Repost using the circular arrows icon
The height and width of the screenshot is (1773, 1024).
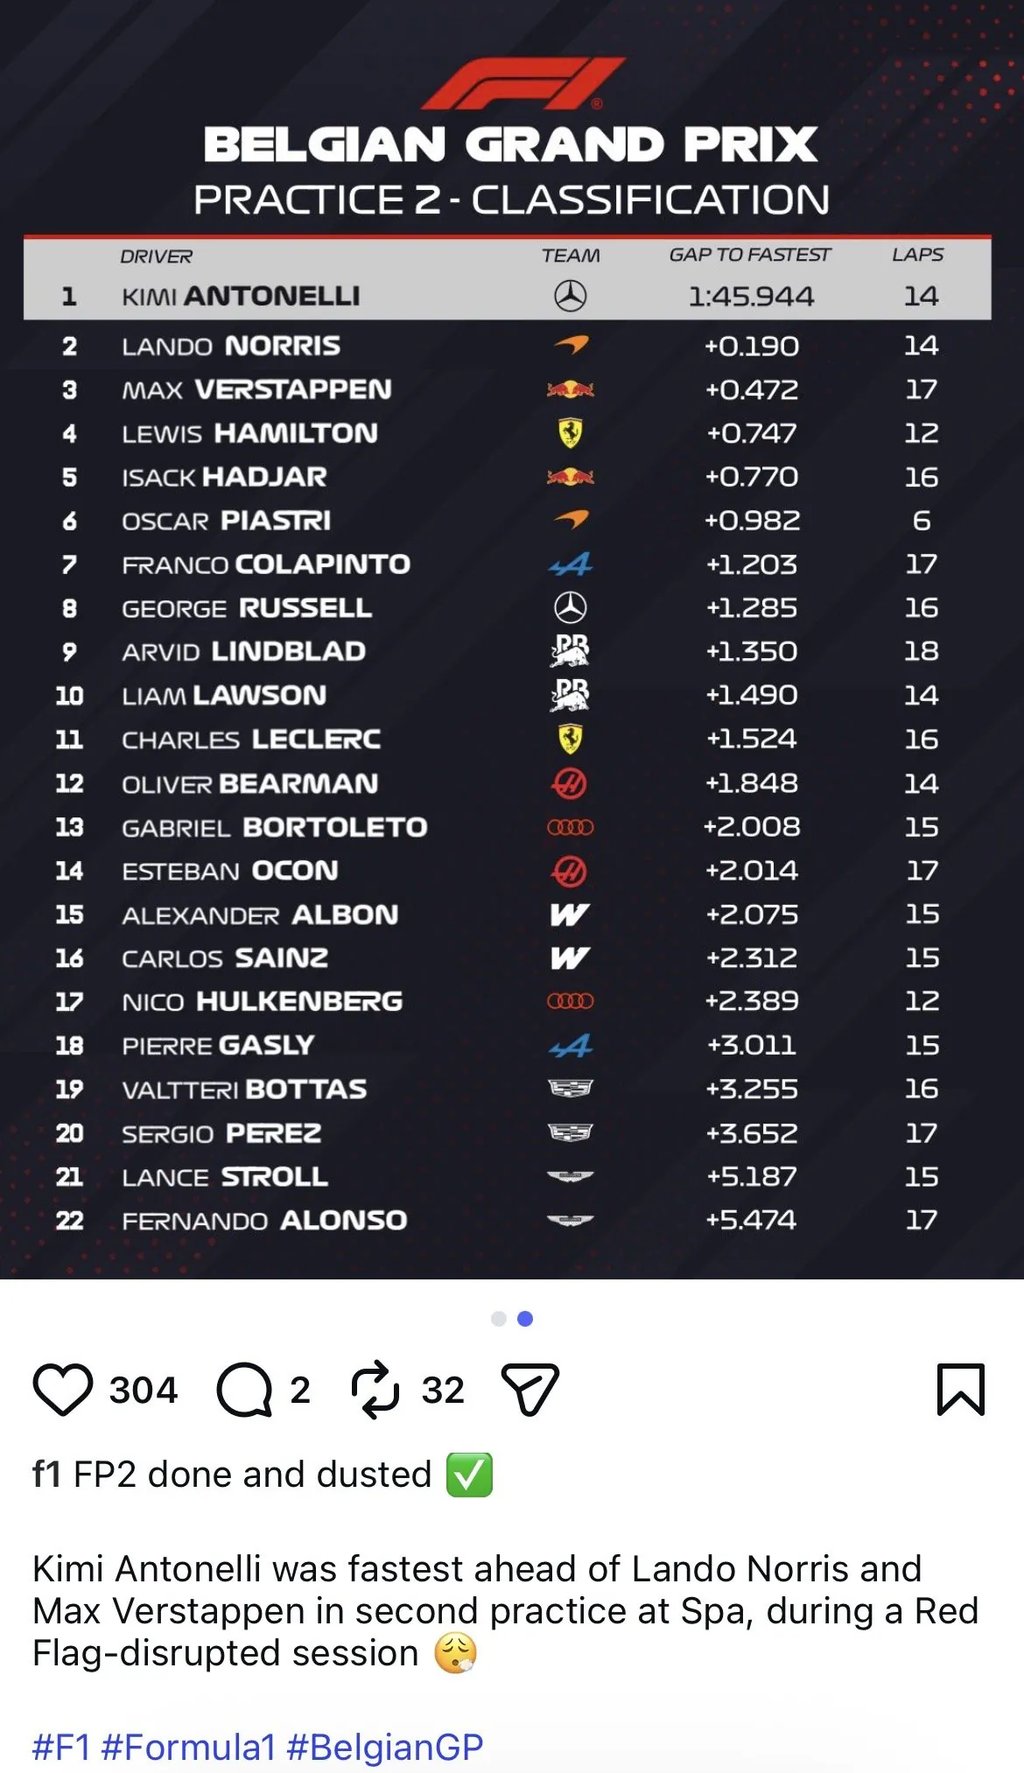[x=375, y=1389]
